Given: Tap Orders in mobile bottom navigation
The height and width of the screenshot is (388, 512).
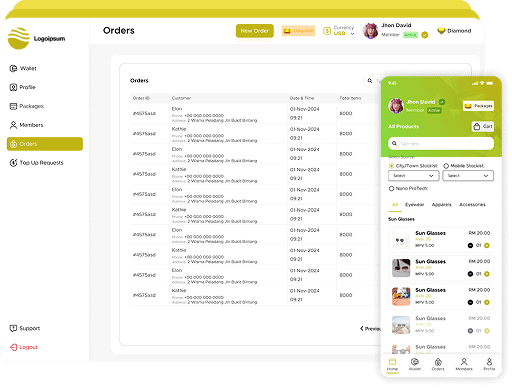Looking at the screenshot, I should coord(438,364).
